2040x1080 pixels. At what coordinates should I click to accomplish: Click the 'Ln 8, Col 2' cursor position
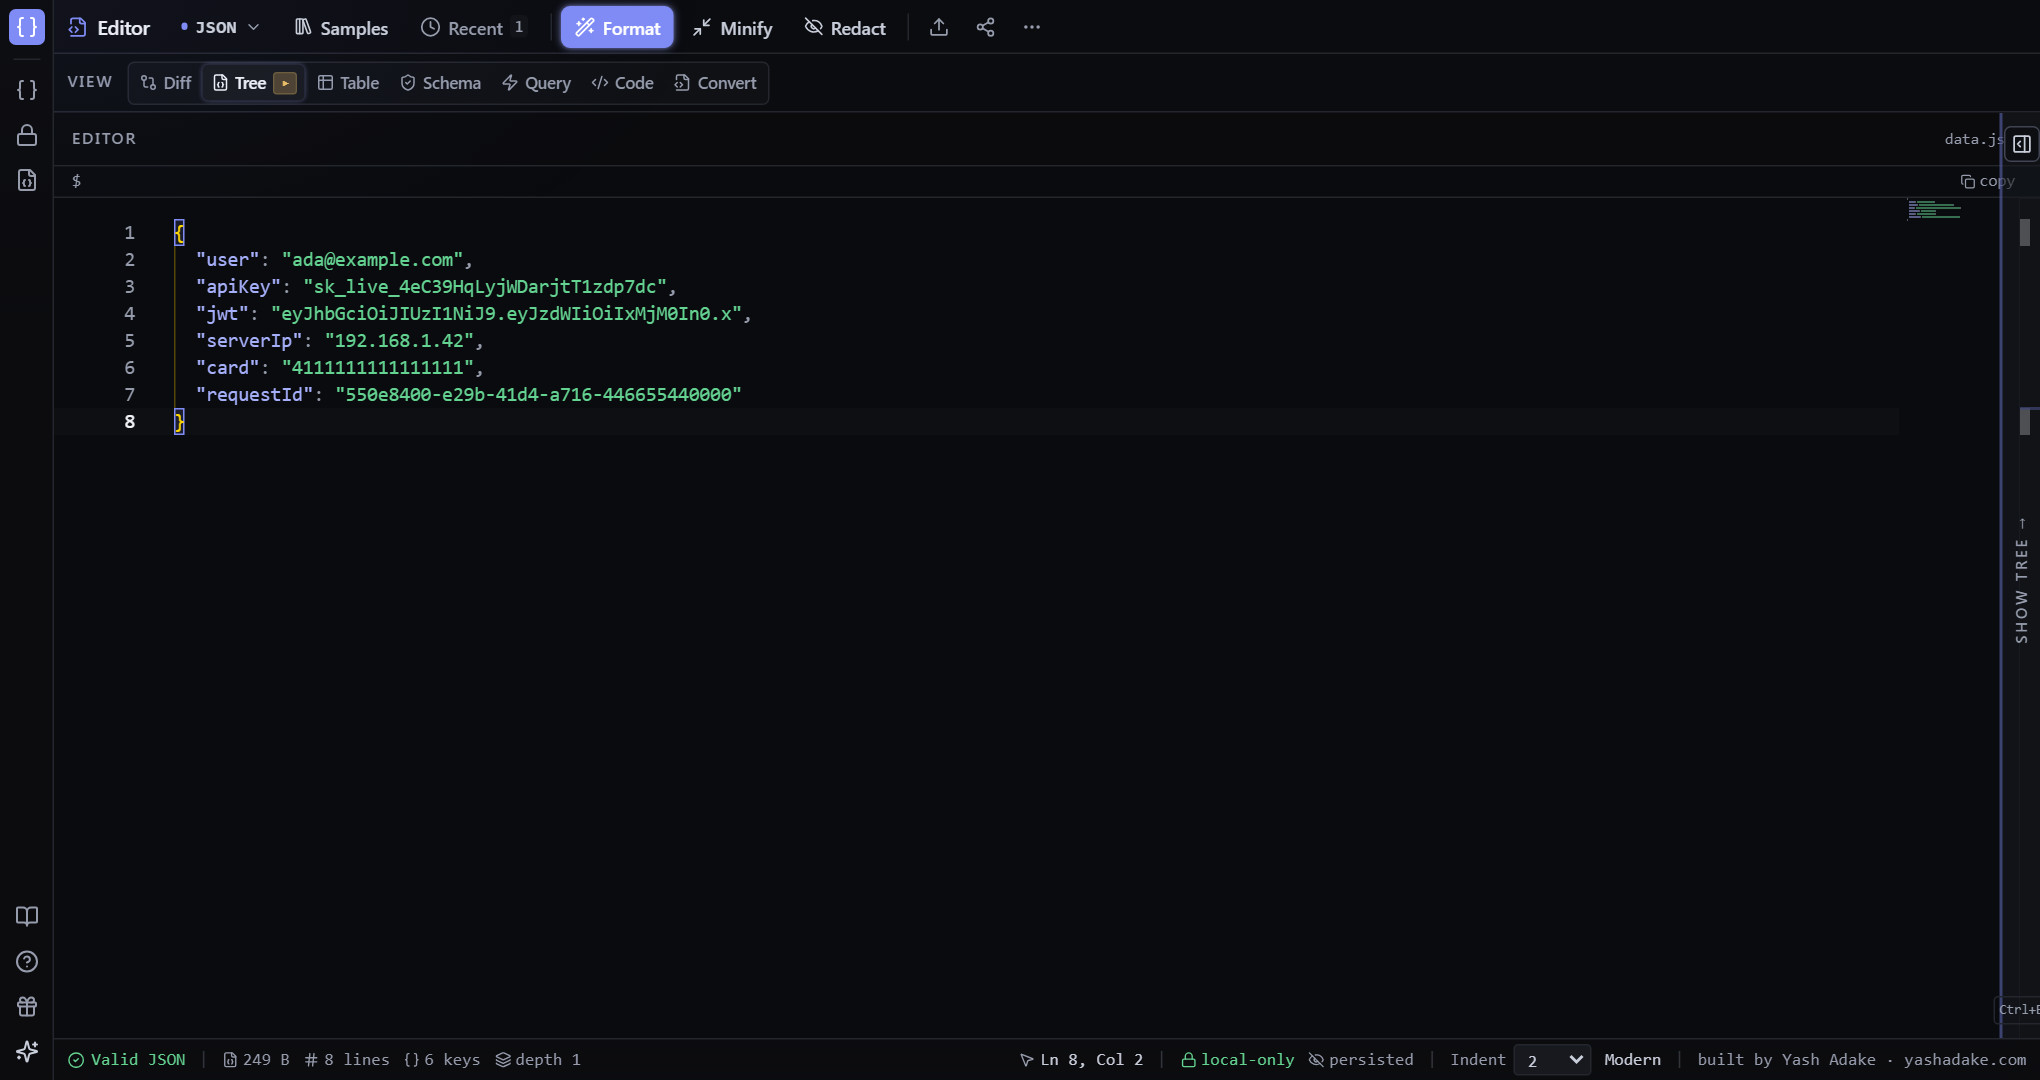pos(1081,1060)
